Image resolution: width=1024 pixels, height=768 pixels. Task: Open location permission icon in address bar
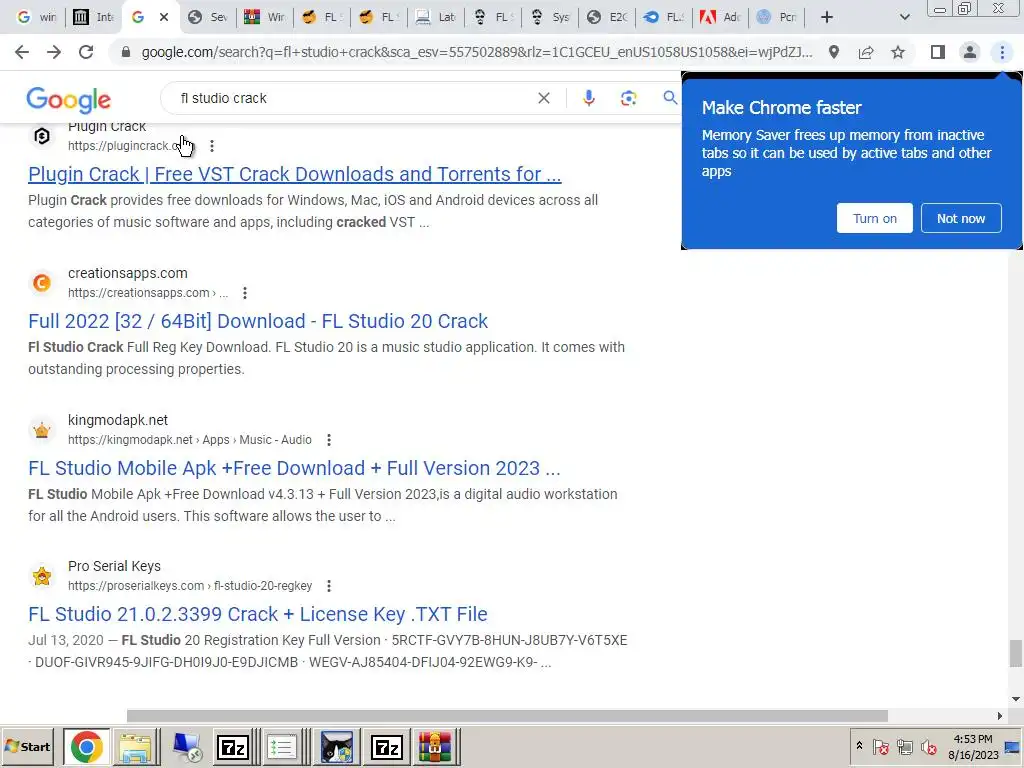(834, 52)
